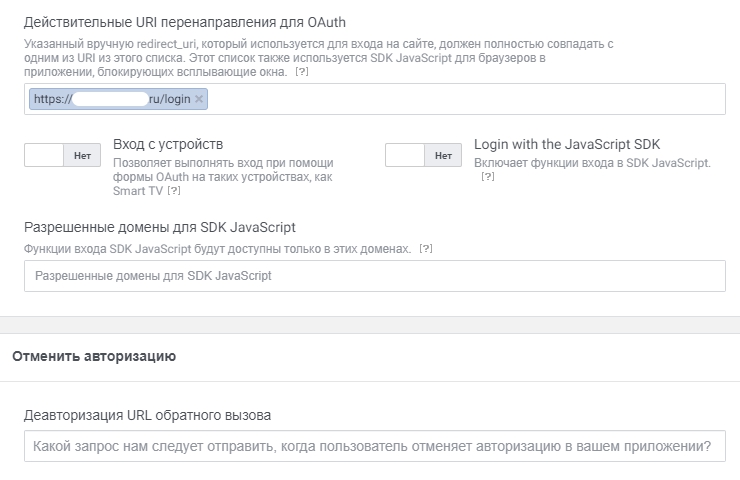
Task: Click the help icon after the Smart TV text
Action: point(174,191)
